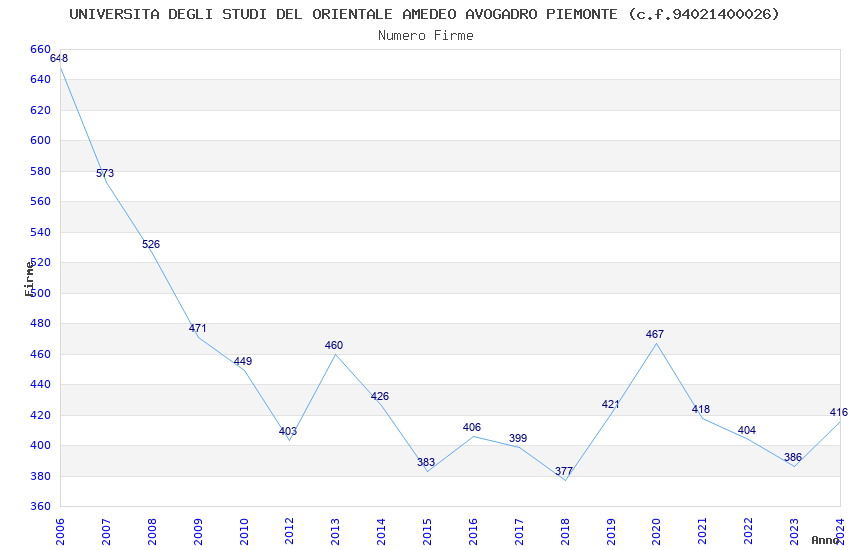
Task: Click the 2012 year label on x-axis
Action: (289, 531)
